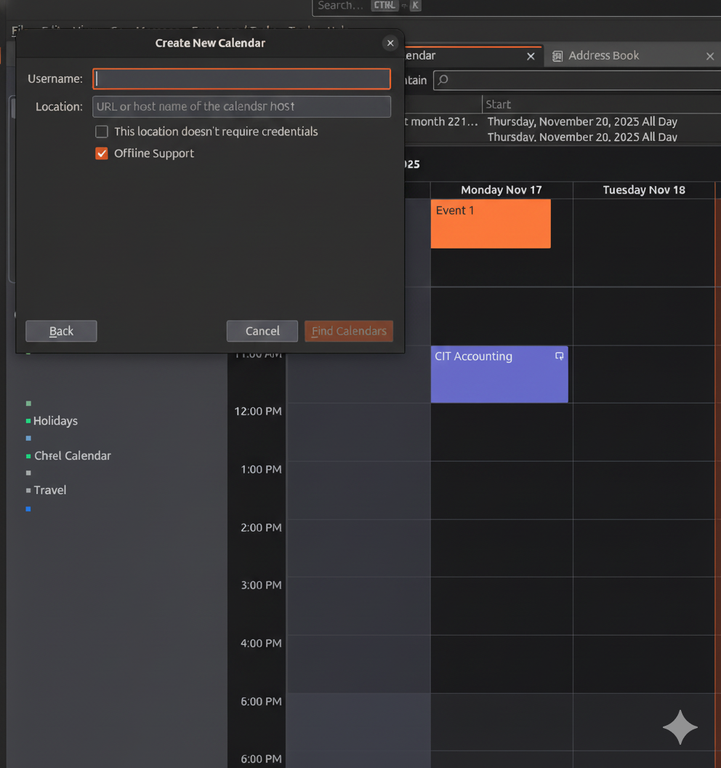Image resolution: width=721 pixels, height=768 pixels.
Task: Go back with the Back button
Action: click(x=61, y=331)
